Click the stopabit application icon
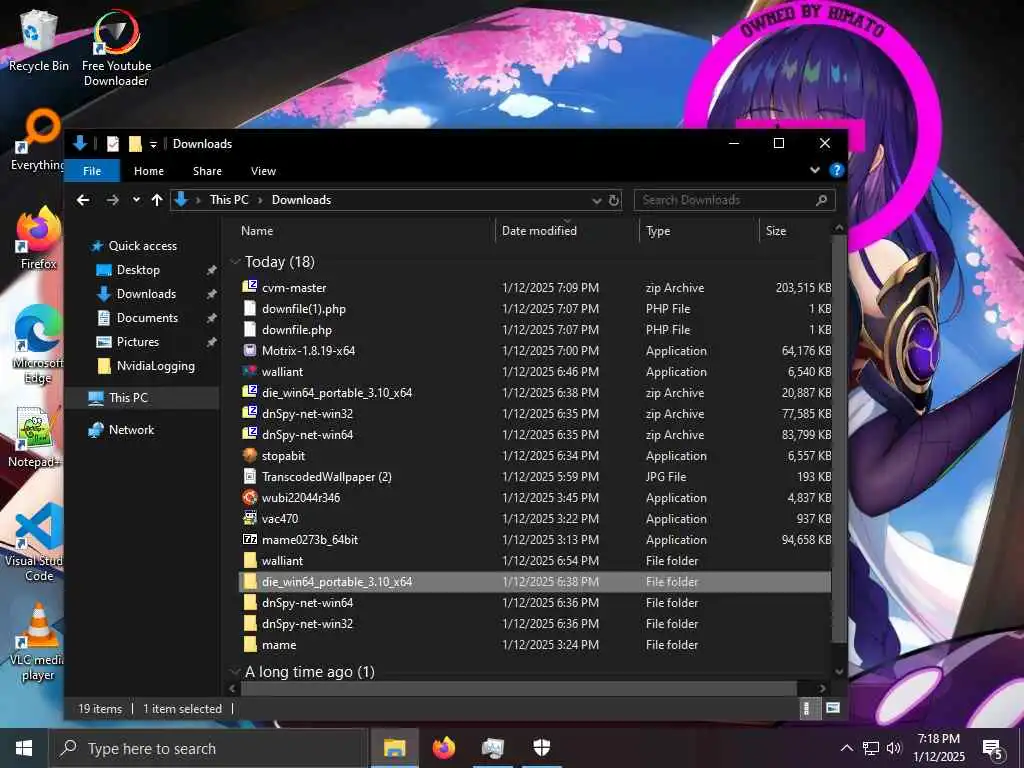 point(249,455)
